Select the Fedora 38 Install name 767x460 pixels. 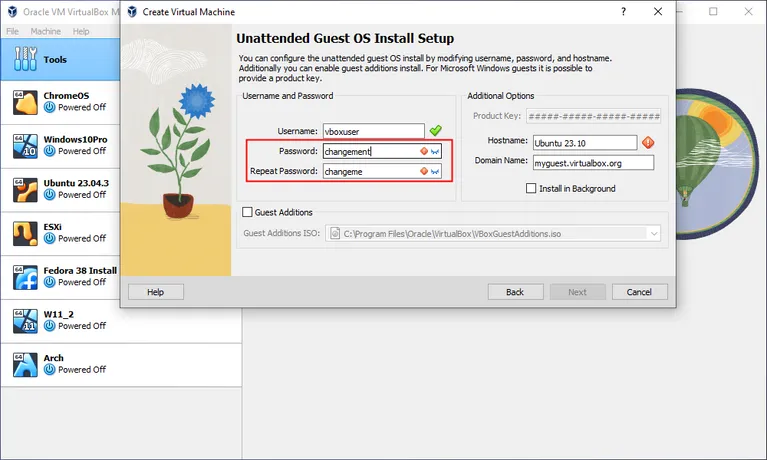click(80, 270)
